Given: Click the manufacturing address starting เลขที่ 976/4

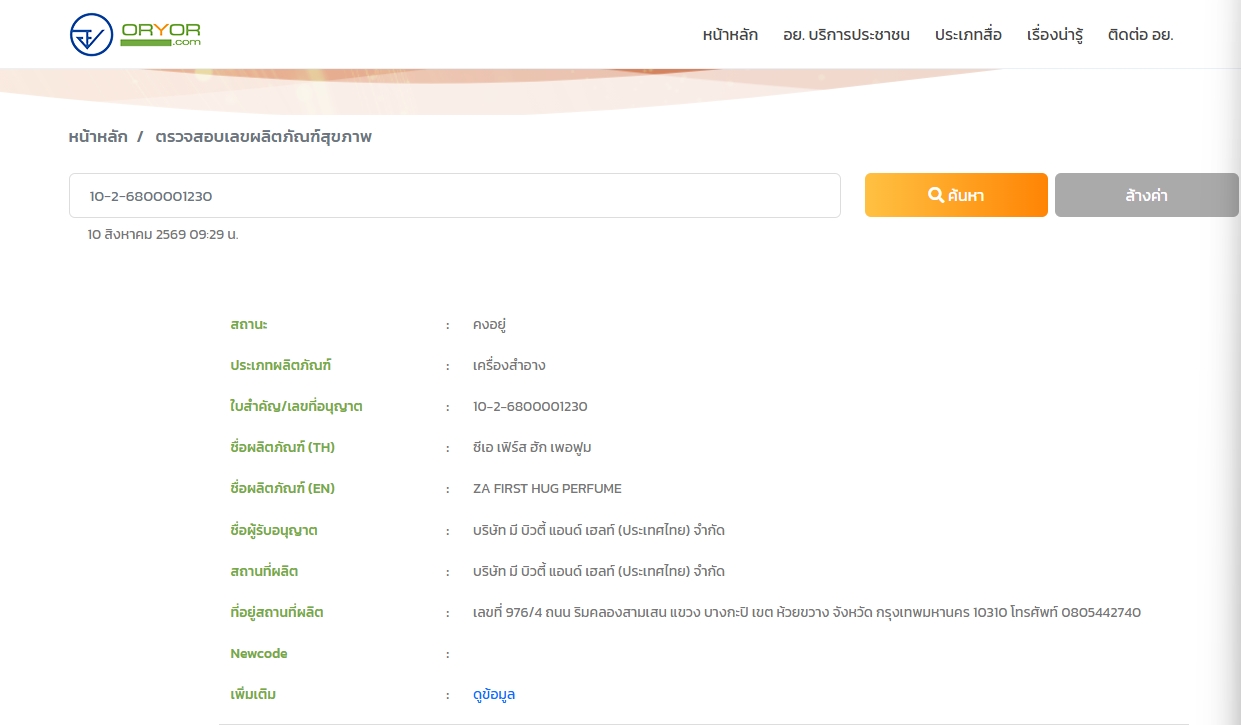Looking at the screenshot, I should (807, 612).
